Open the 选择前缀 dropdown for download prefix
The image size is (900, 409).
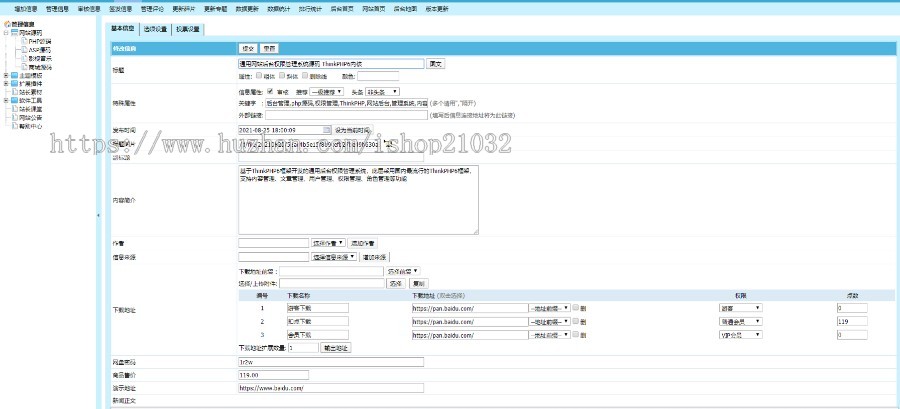404,271
